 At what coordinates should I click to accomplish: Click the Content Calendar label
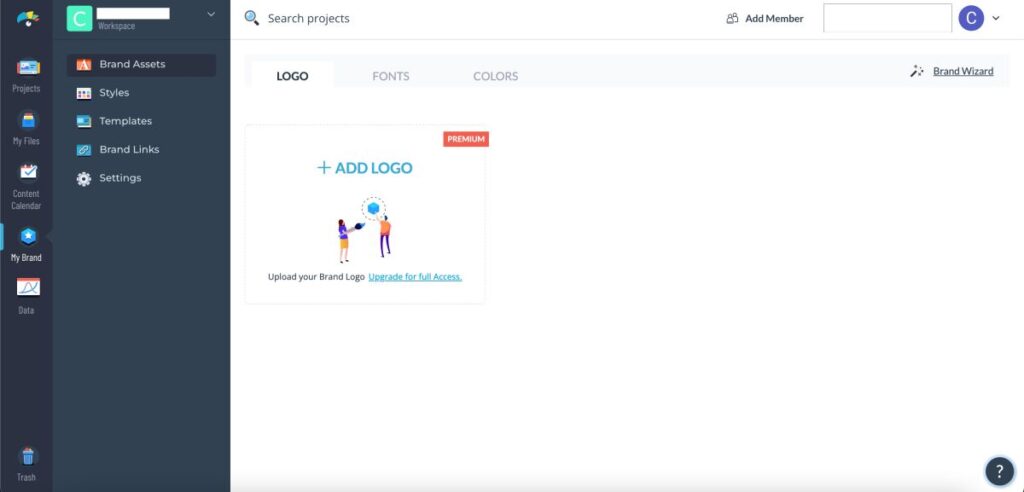point(26,199)
